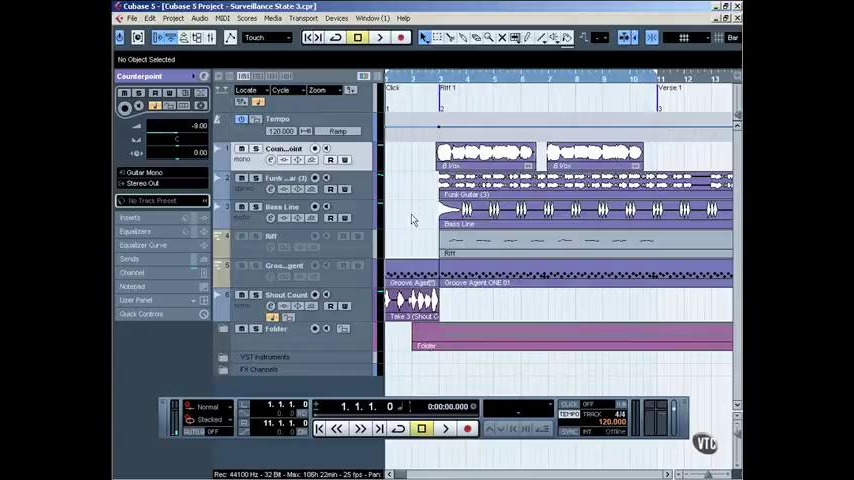Open the MIDI menu
This screenshot has width=854, height=480.
[x=222, y=18]
